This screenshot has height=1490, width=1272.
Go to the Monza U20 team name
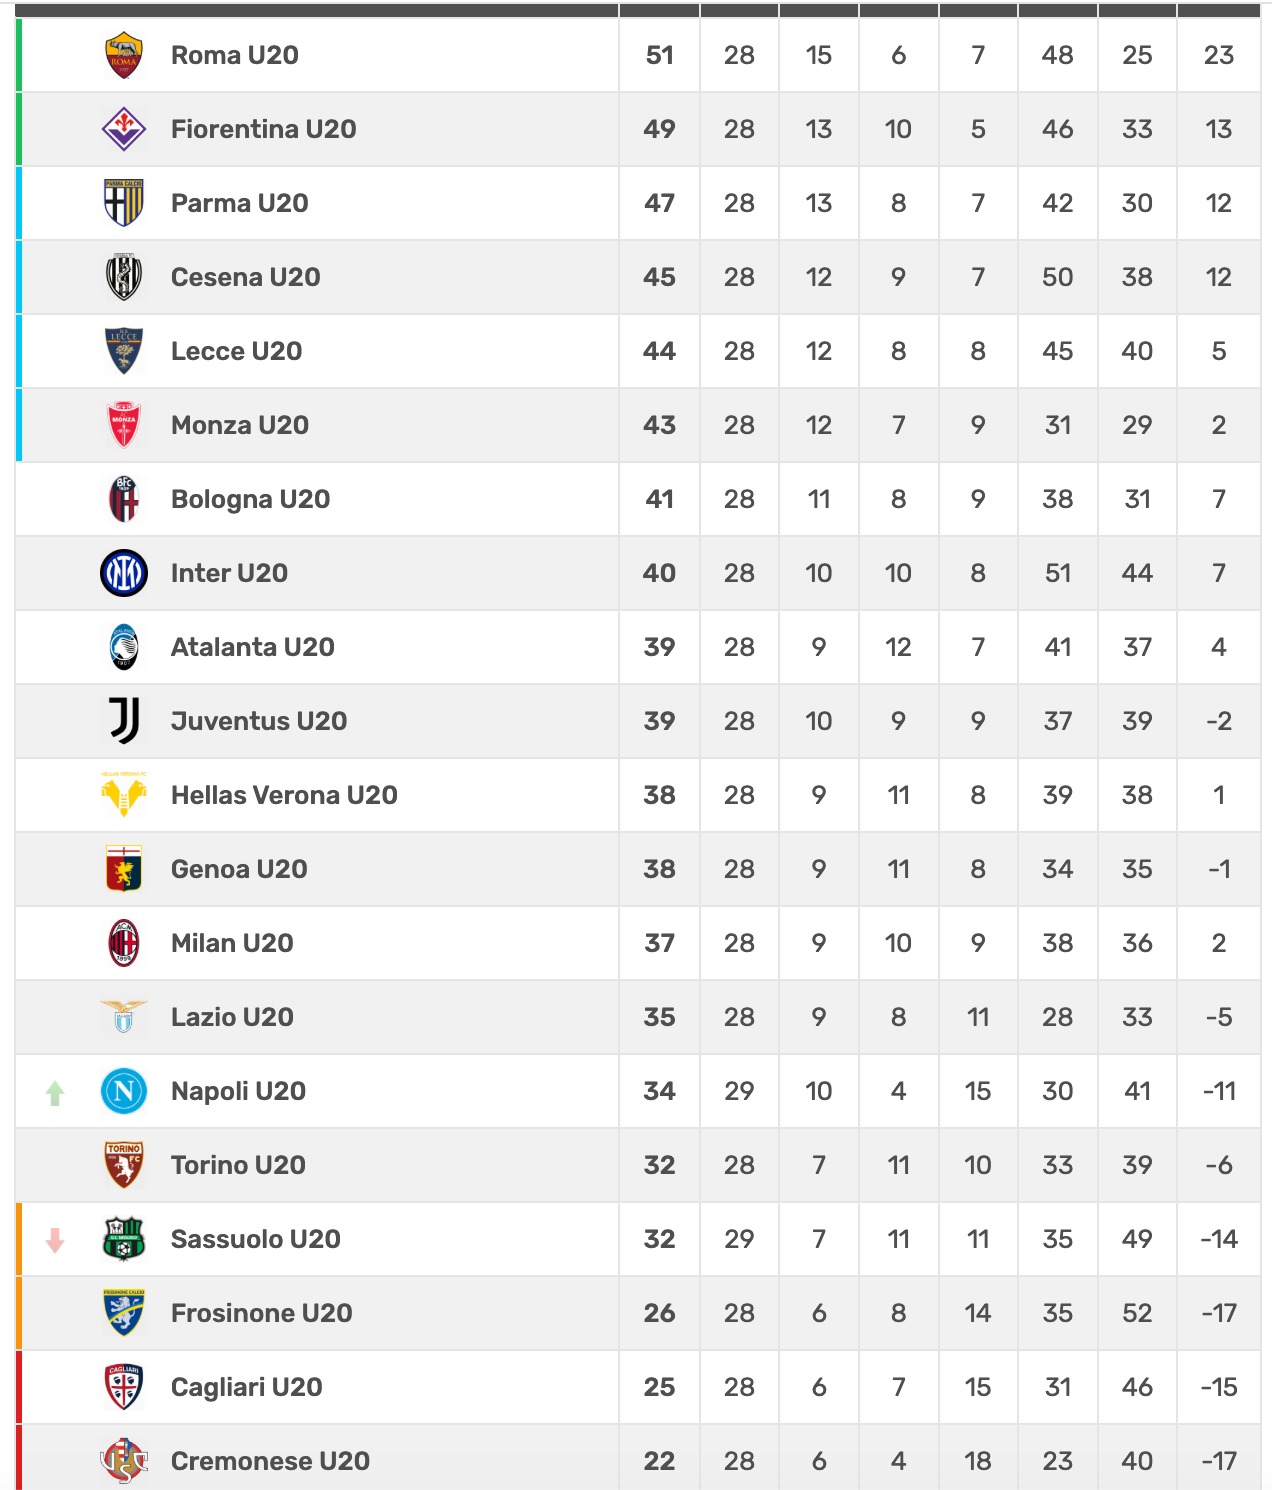[239, 425]
